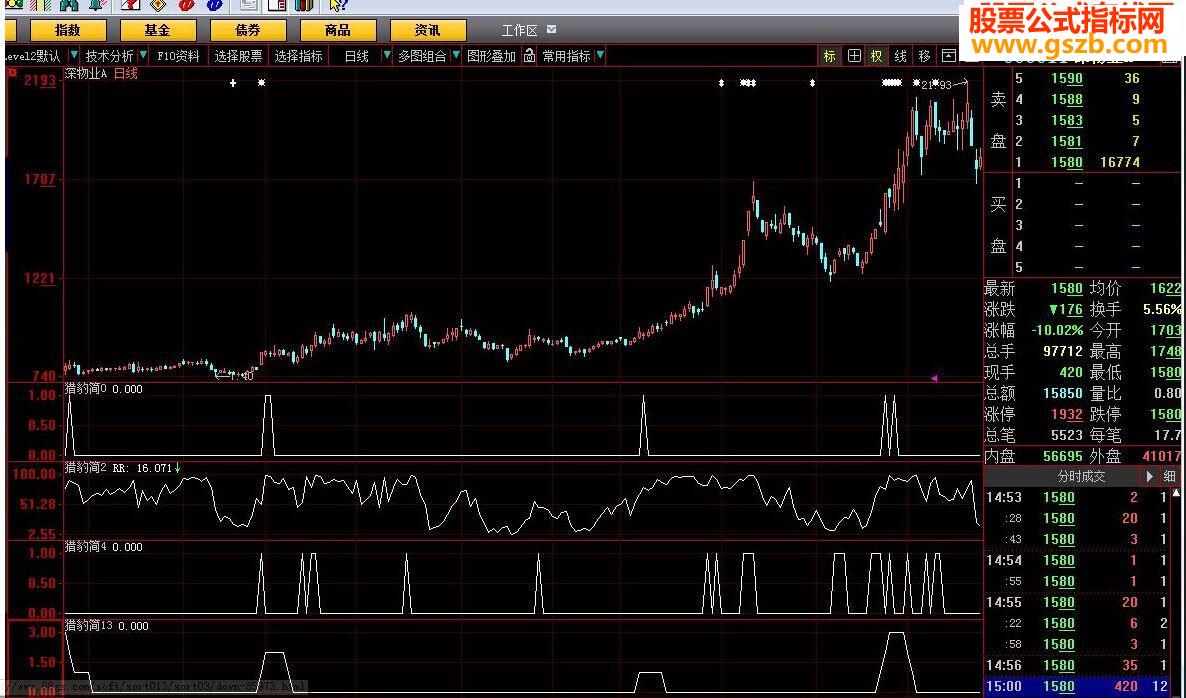Click the 标 annotation toggle icon

click(829, 56)
